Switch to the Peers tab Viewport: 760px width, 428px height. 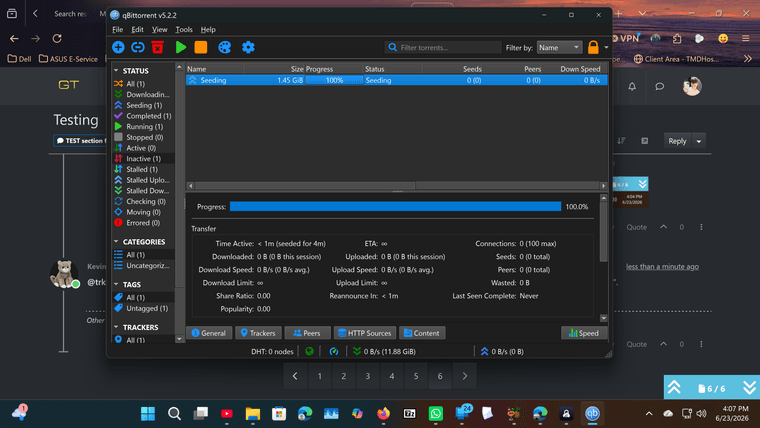(307, 333)
